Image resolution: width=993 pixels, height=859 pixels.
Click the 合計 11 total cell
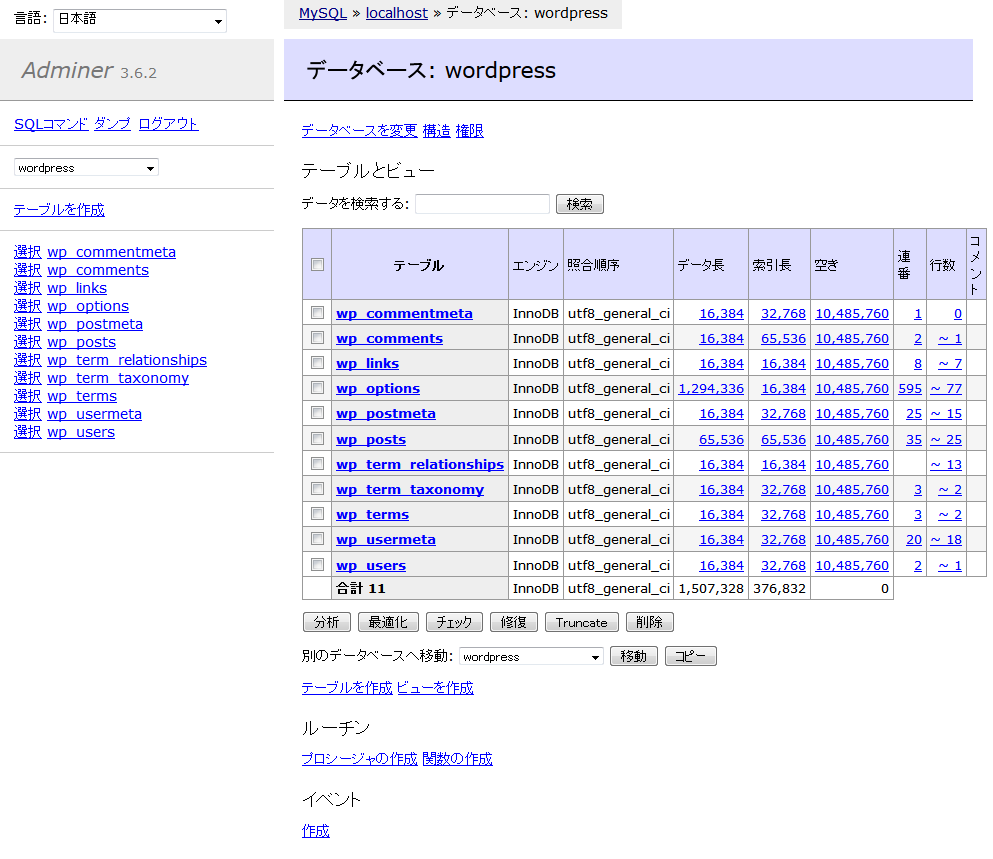click(x=420, y=589)
